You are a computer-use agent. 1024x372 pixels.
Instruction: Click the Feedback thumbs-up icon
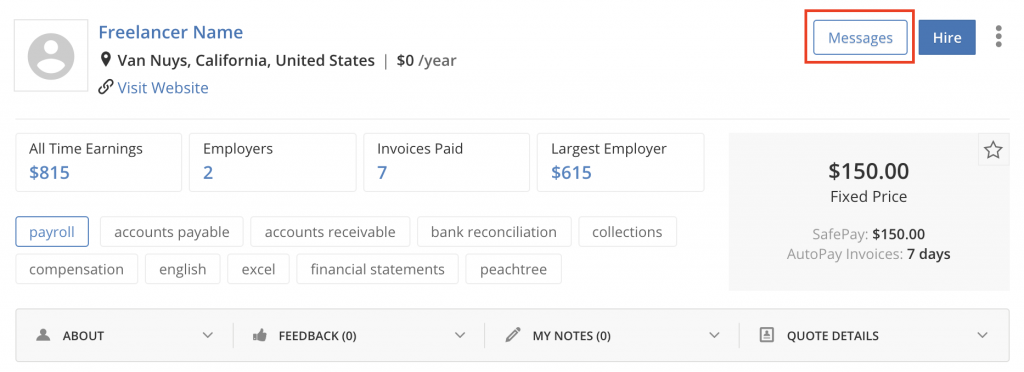[260, 335]
